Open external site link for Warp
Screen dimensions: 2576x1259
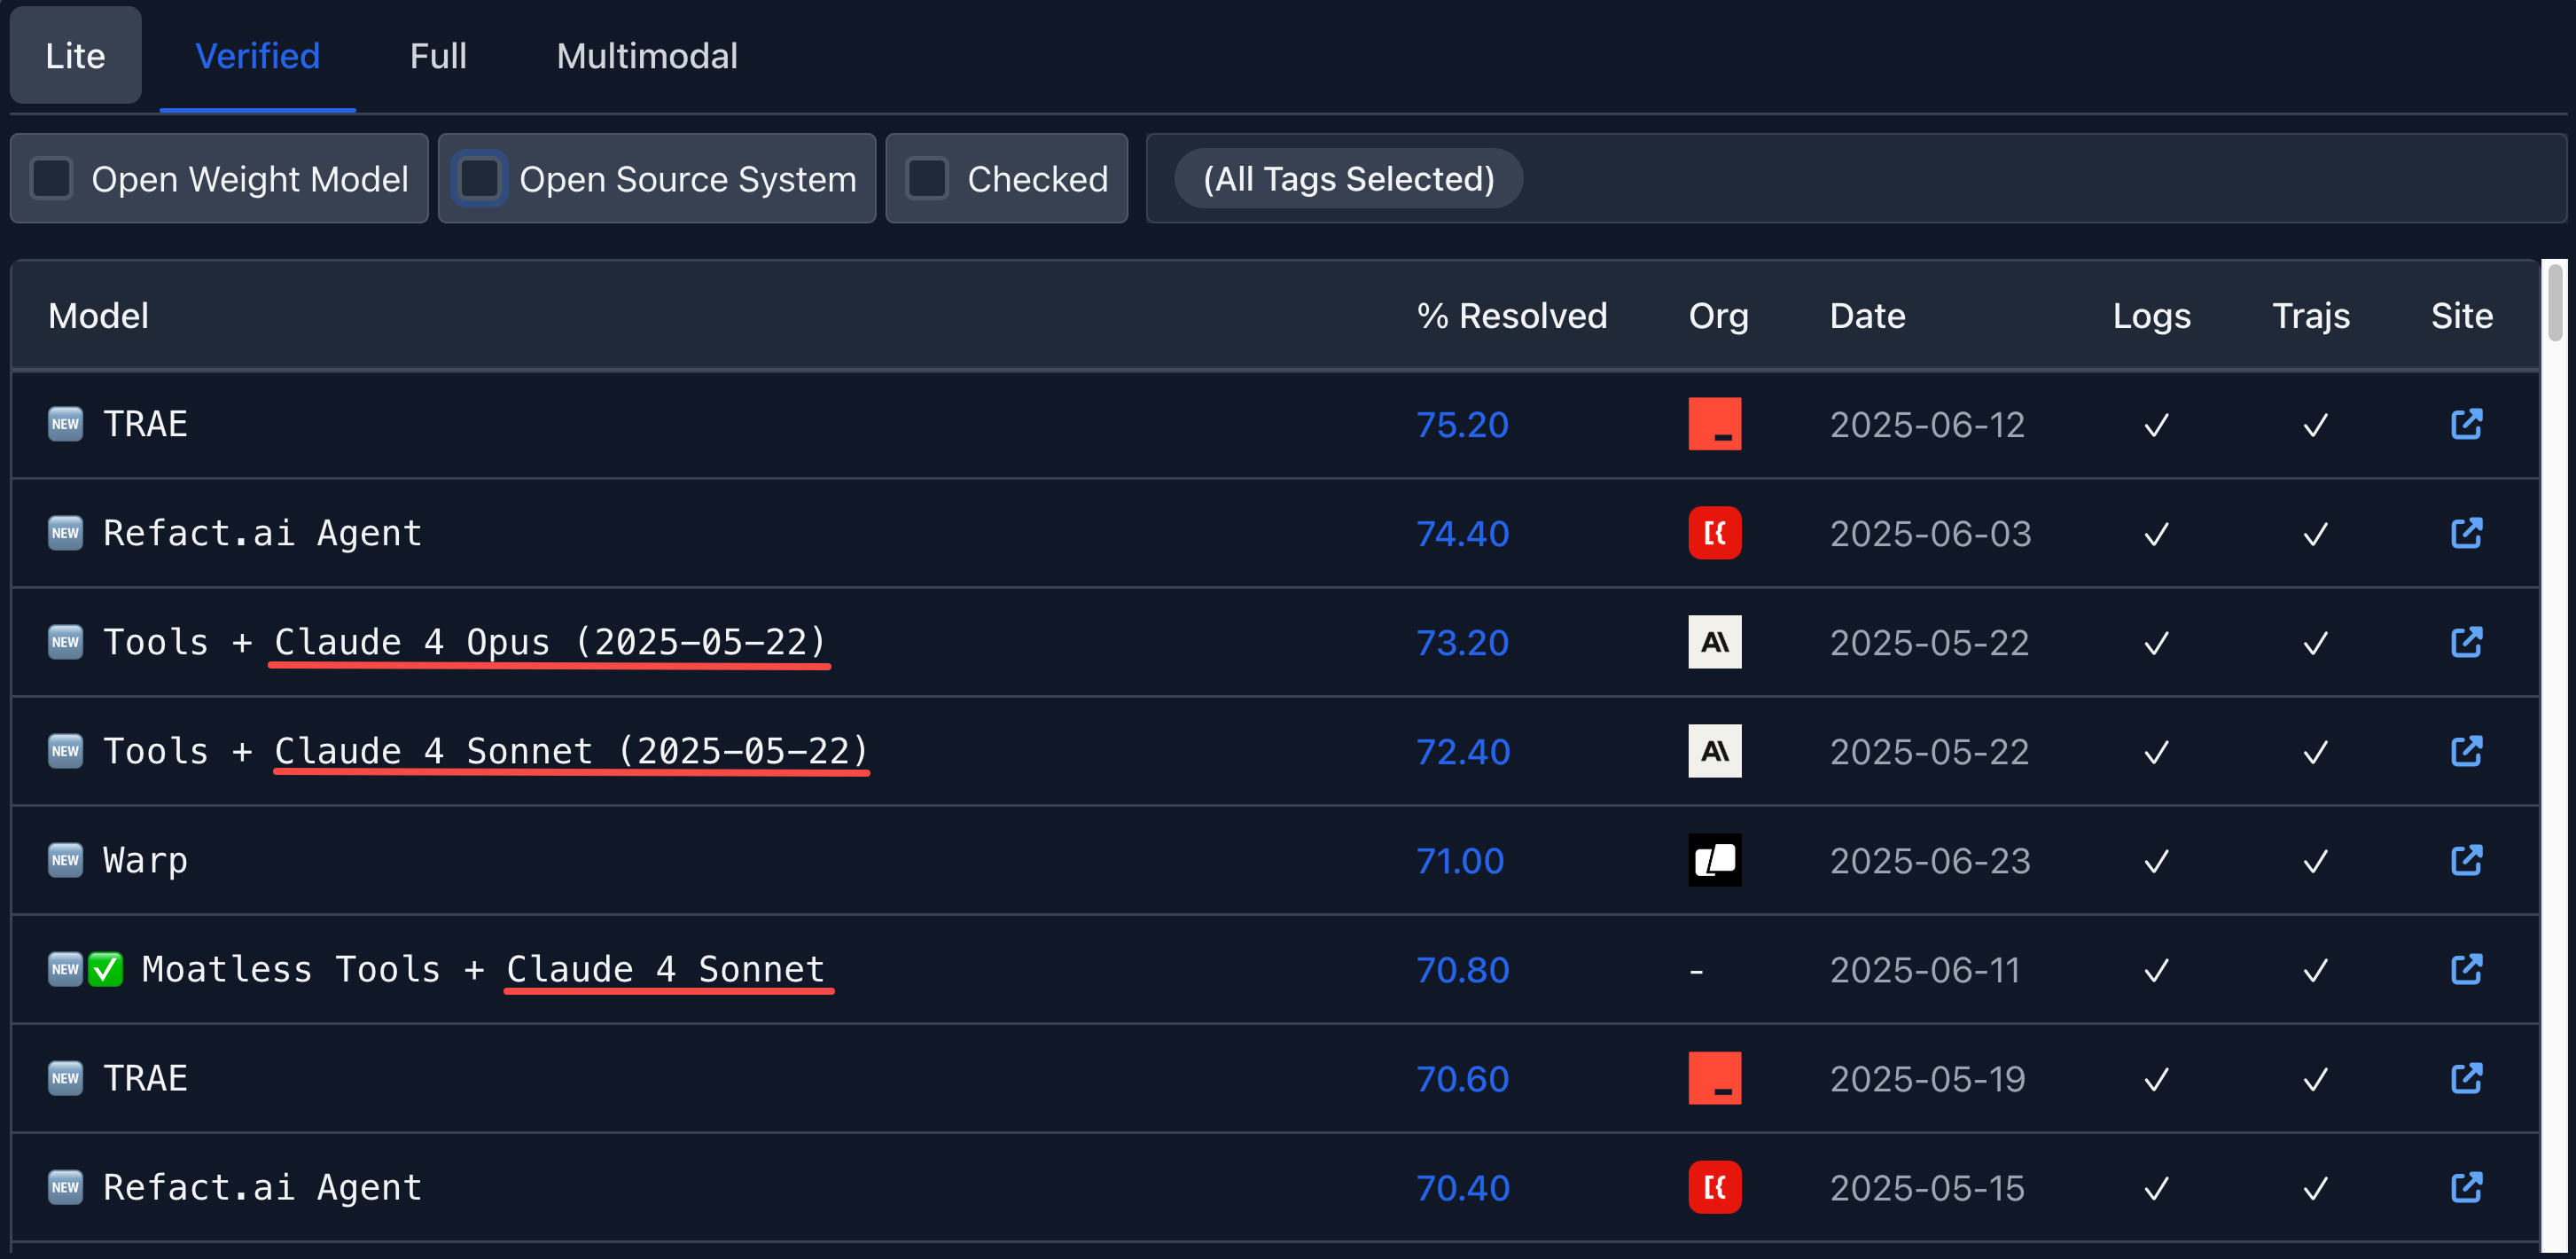click(2465, 860)
